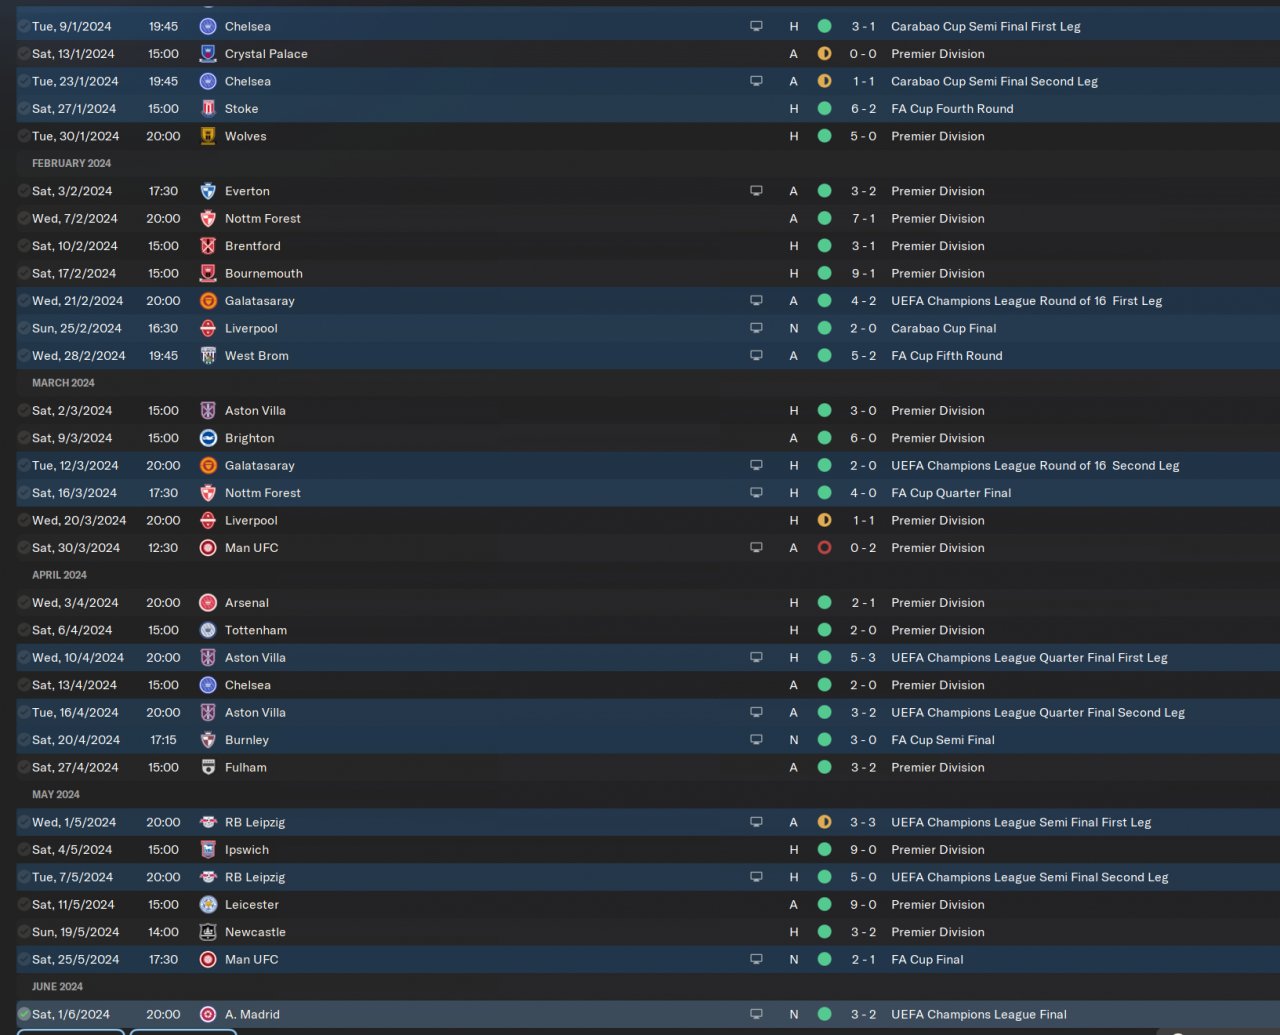Screen dimensions: 1280x1035
Task: Toggle the checkmark beside Sat, 3/2/2024
Action: [x=24, y=191]
